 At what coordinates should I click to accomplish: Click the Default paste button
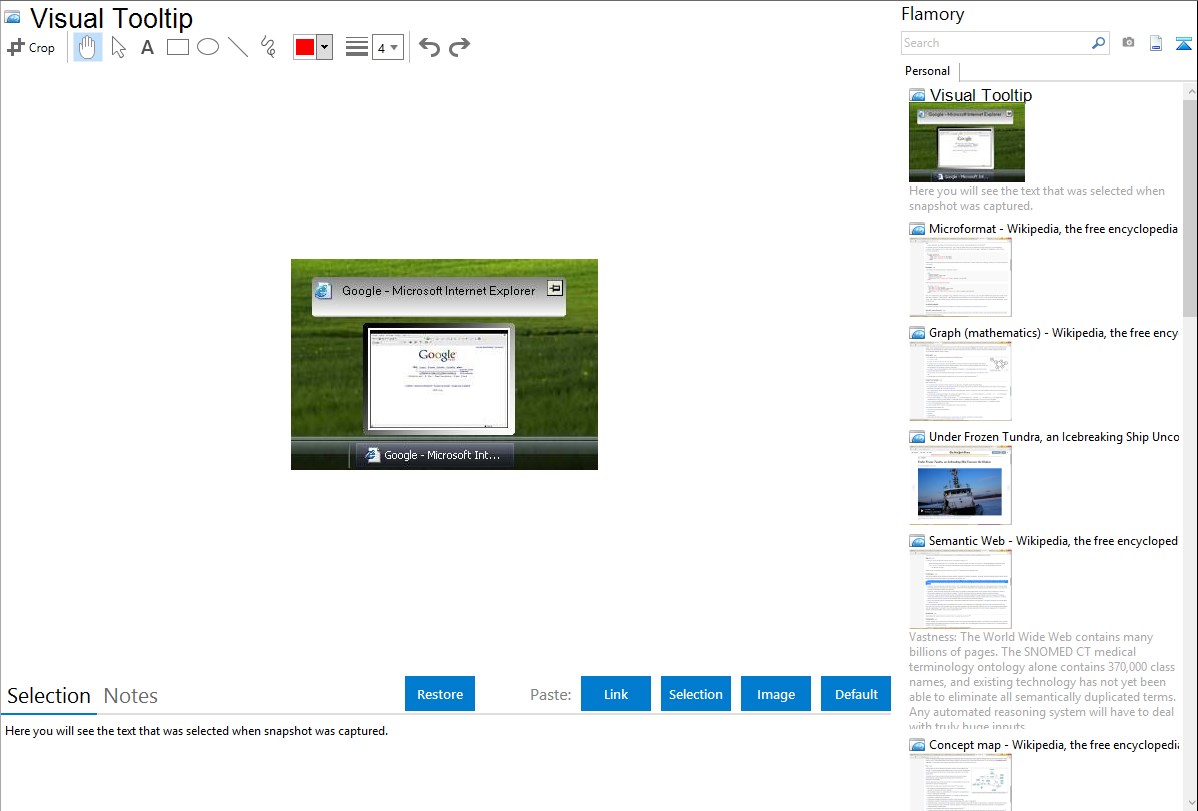pos(856,694)
